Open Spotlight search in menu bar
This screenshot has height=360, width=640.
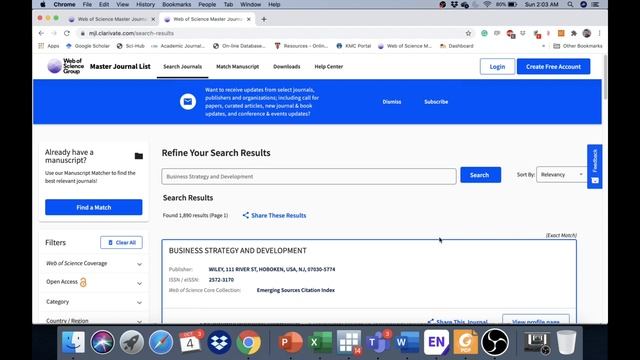[x=570, y=4]
